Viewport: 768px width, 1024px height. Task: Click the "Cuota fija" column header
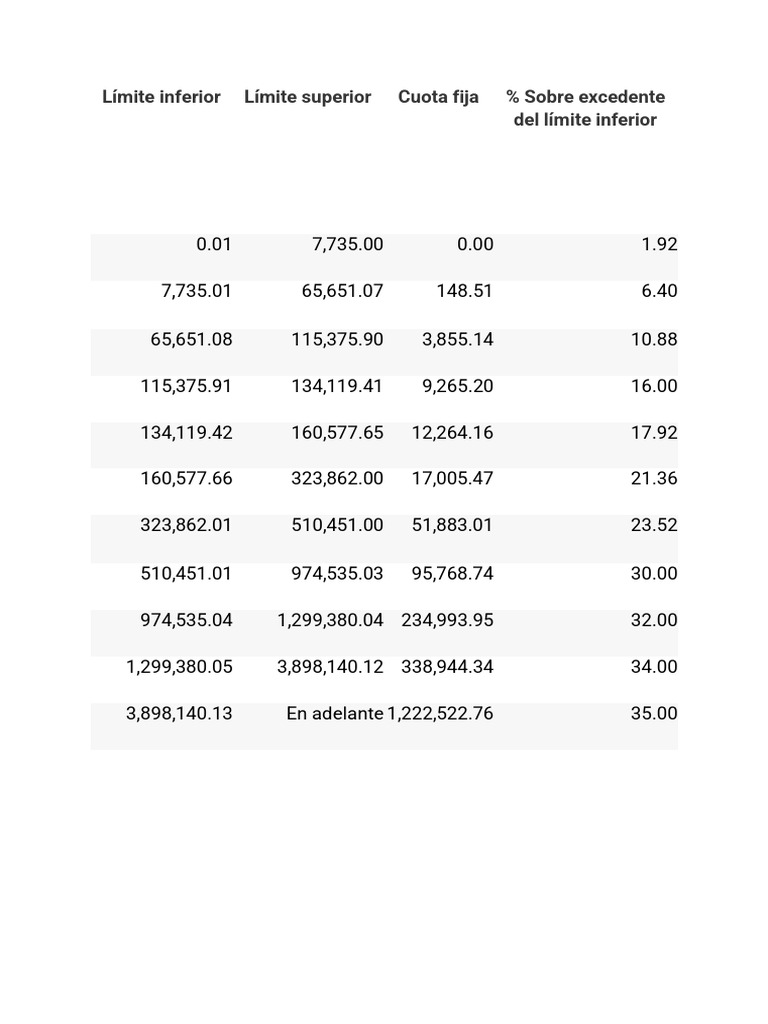(438, 97)
